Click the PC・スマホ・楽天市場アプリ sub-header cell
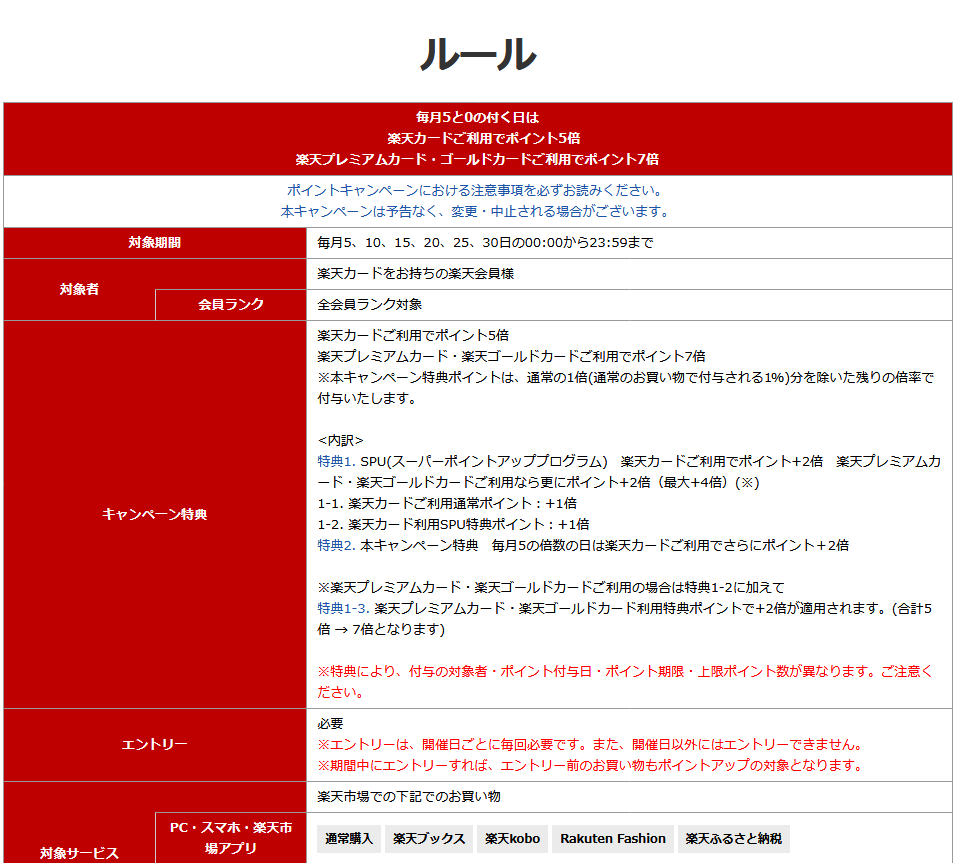This screenshot has height=863, width=963. pos(231,838)
